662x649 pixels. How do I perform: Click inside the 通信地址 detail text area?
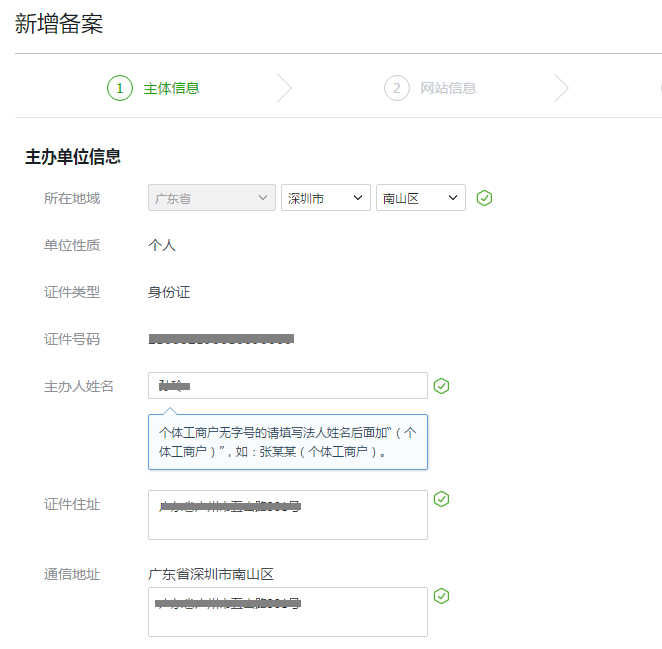point(287,612)
